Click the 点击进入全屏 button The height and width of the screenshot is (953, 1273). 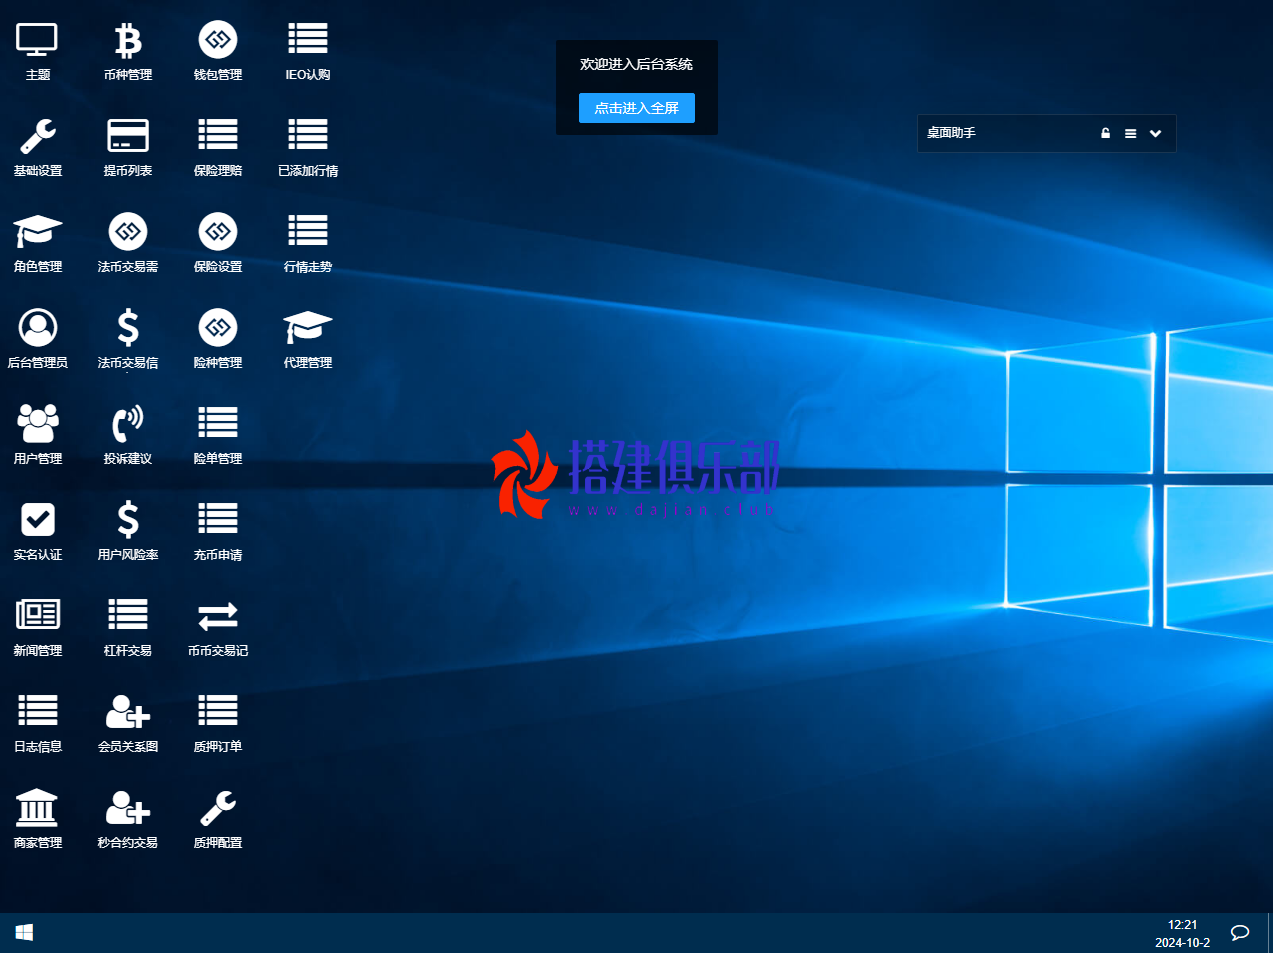tap(637, 108)
